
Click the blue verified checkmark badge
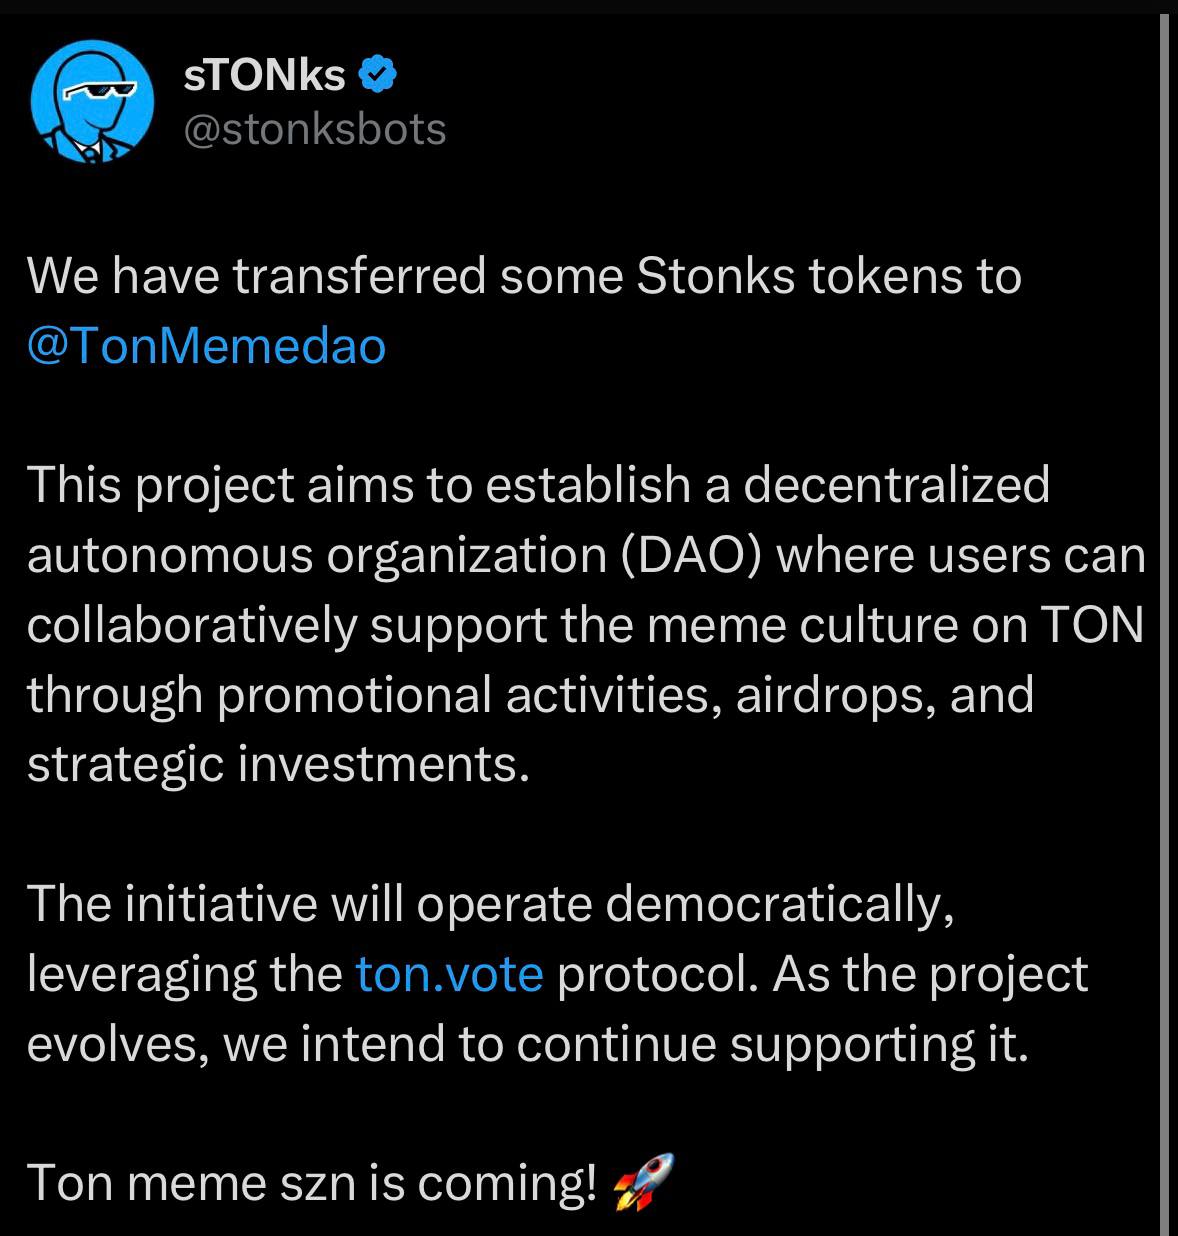click(x=378, y=74)
